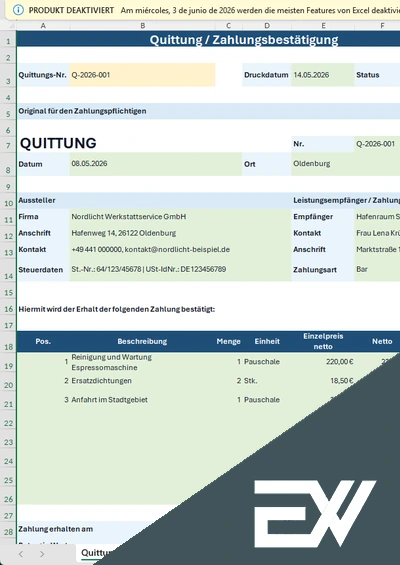The image size is (400, 565).
Task: Click the 'Netto' table header
Action: (x=377, y=342)
